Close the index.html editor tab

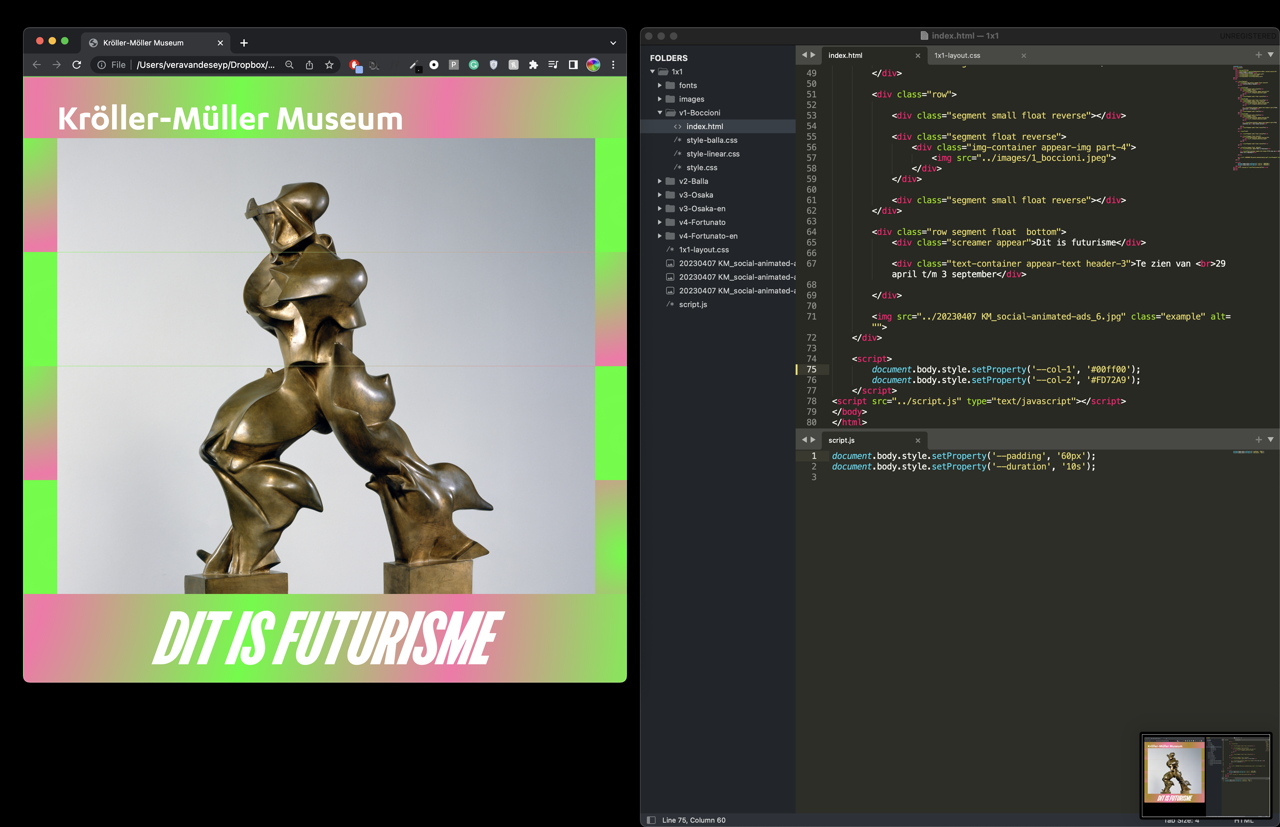tap(918, 56)
